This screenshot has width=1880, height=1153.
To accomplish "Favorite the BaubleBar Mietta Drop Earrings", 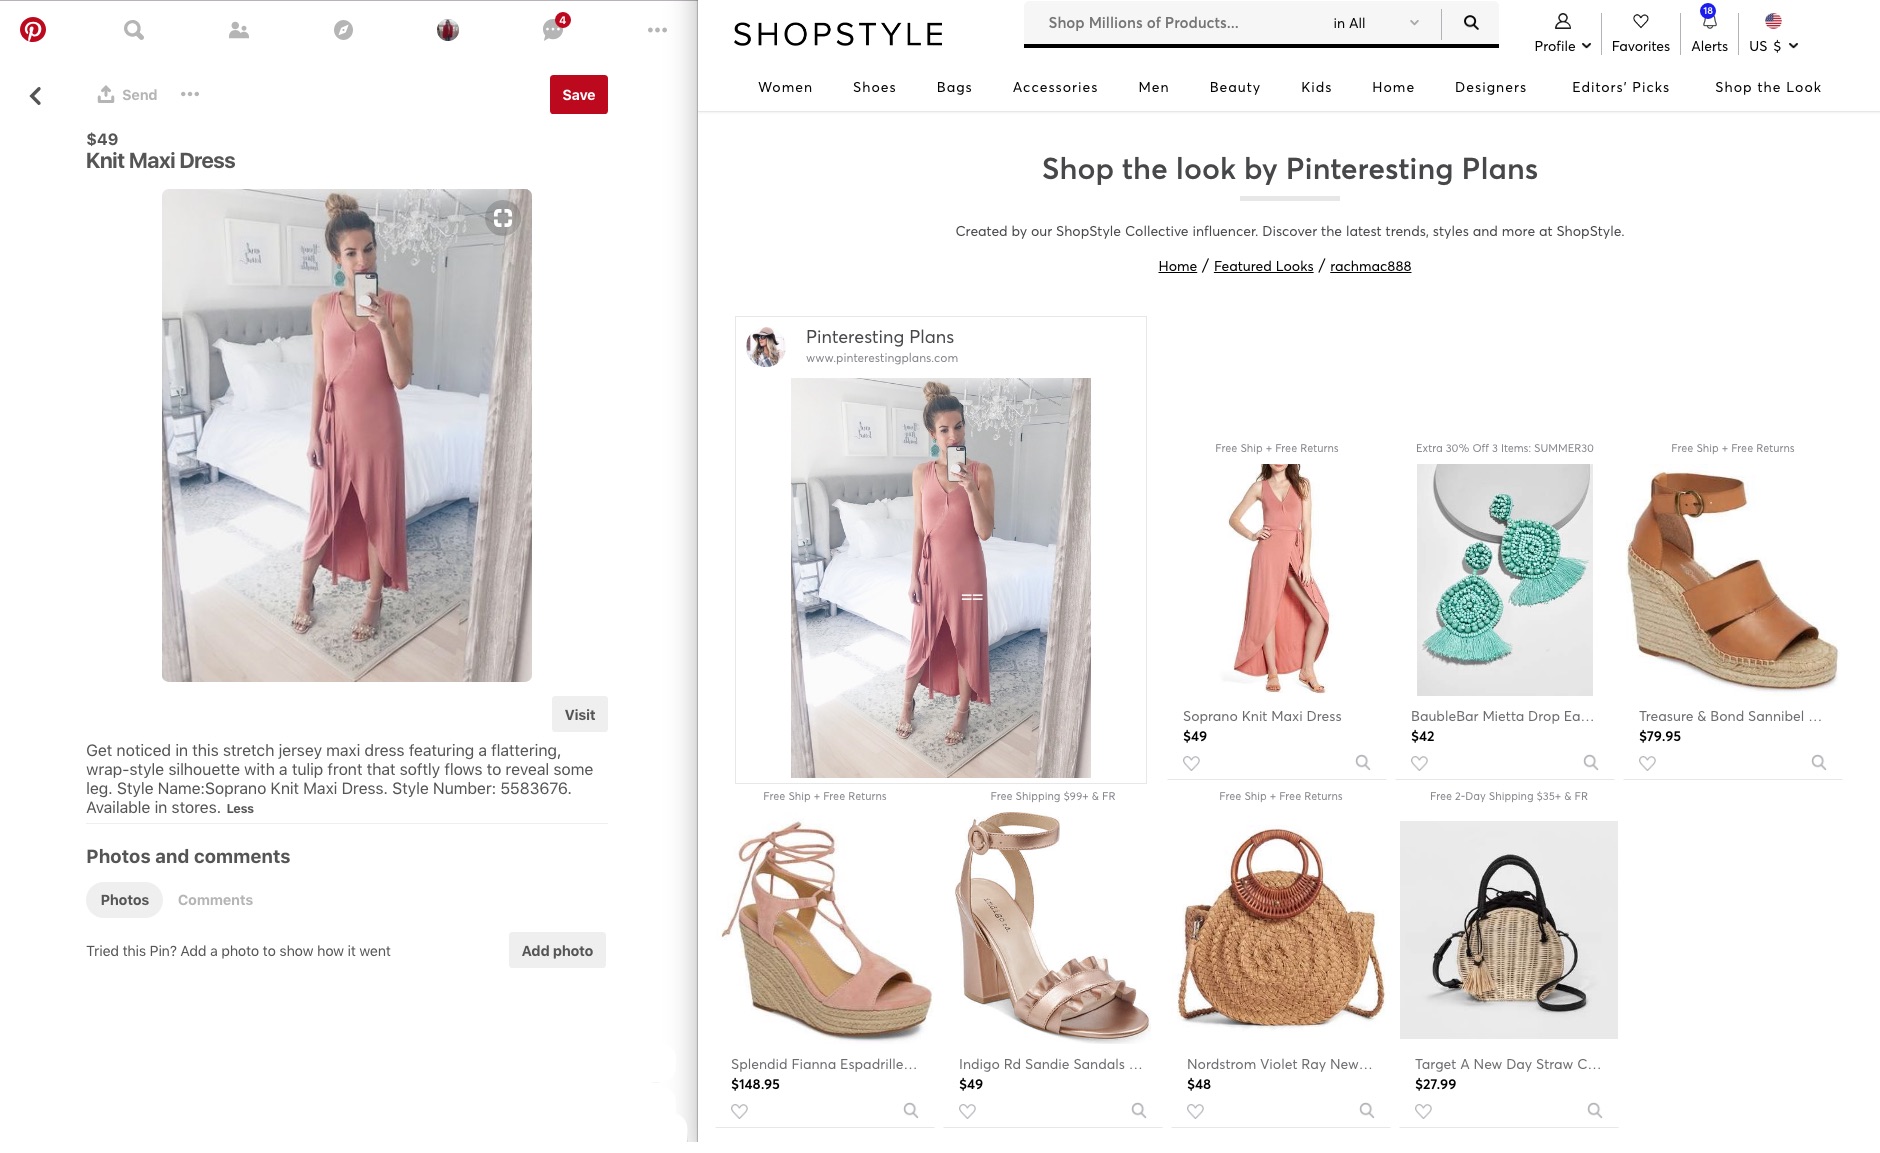I will [1419, 763].
